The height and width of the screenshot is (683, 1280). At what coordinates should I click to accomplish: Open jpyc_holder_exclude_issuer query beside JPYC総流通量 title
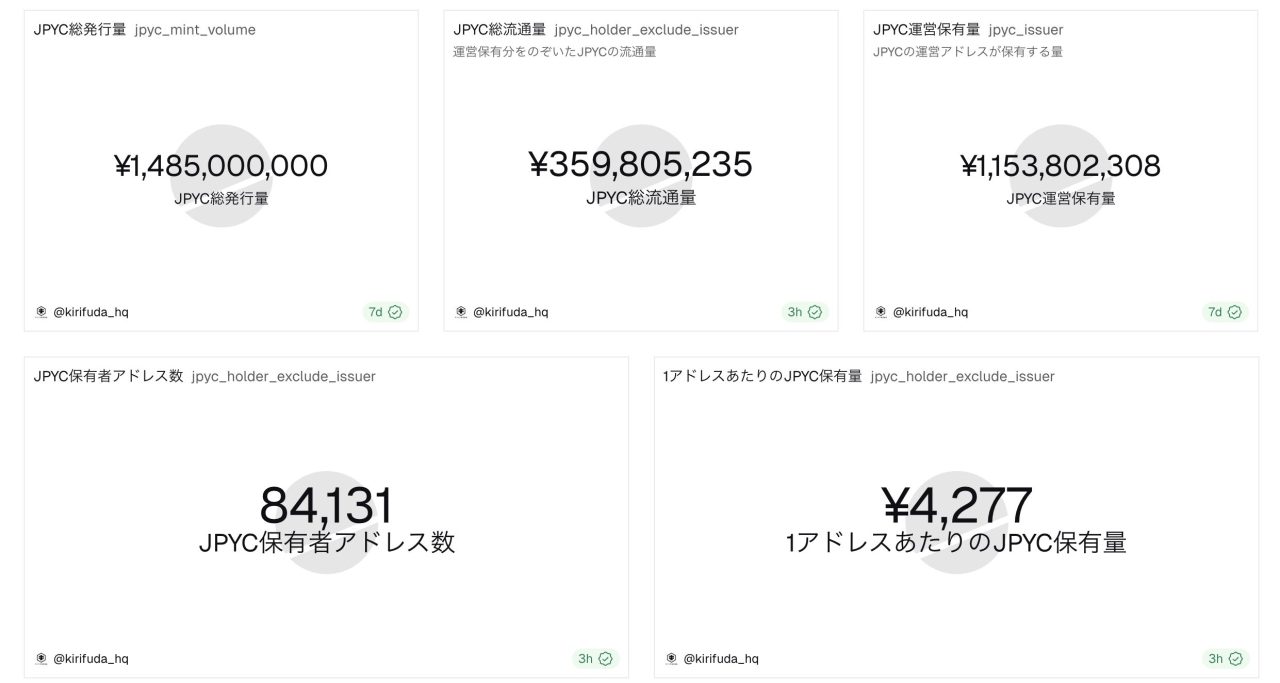[646, 30]
